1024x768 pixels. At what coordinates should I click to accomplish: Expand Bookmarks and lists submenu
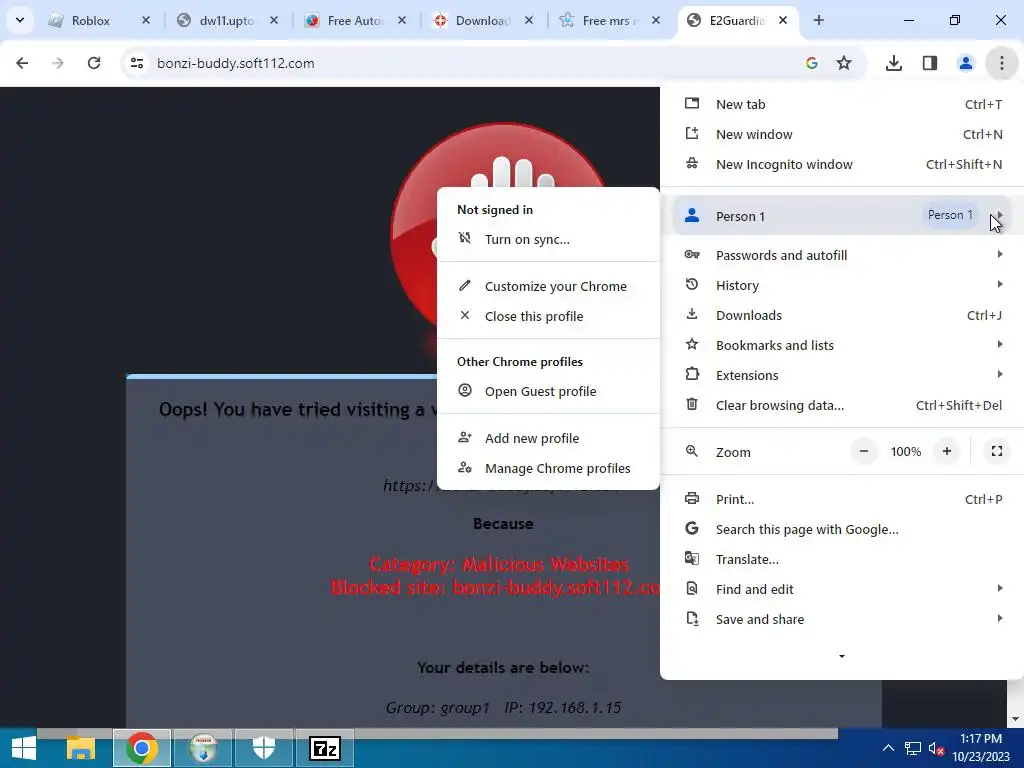(842, 345)
